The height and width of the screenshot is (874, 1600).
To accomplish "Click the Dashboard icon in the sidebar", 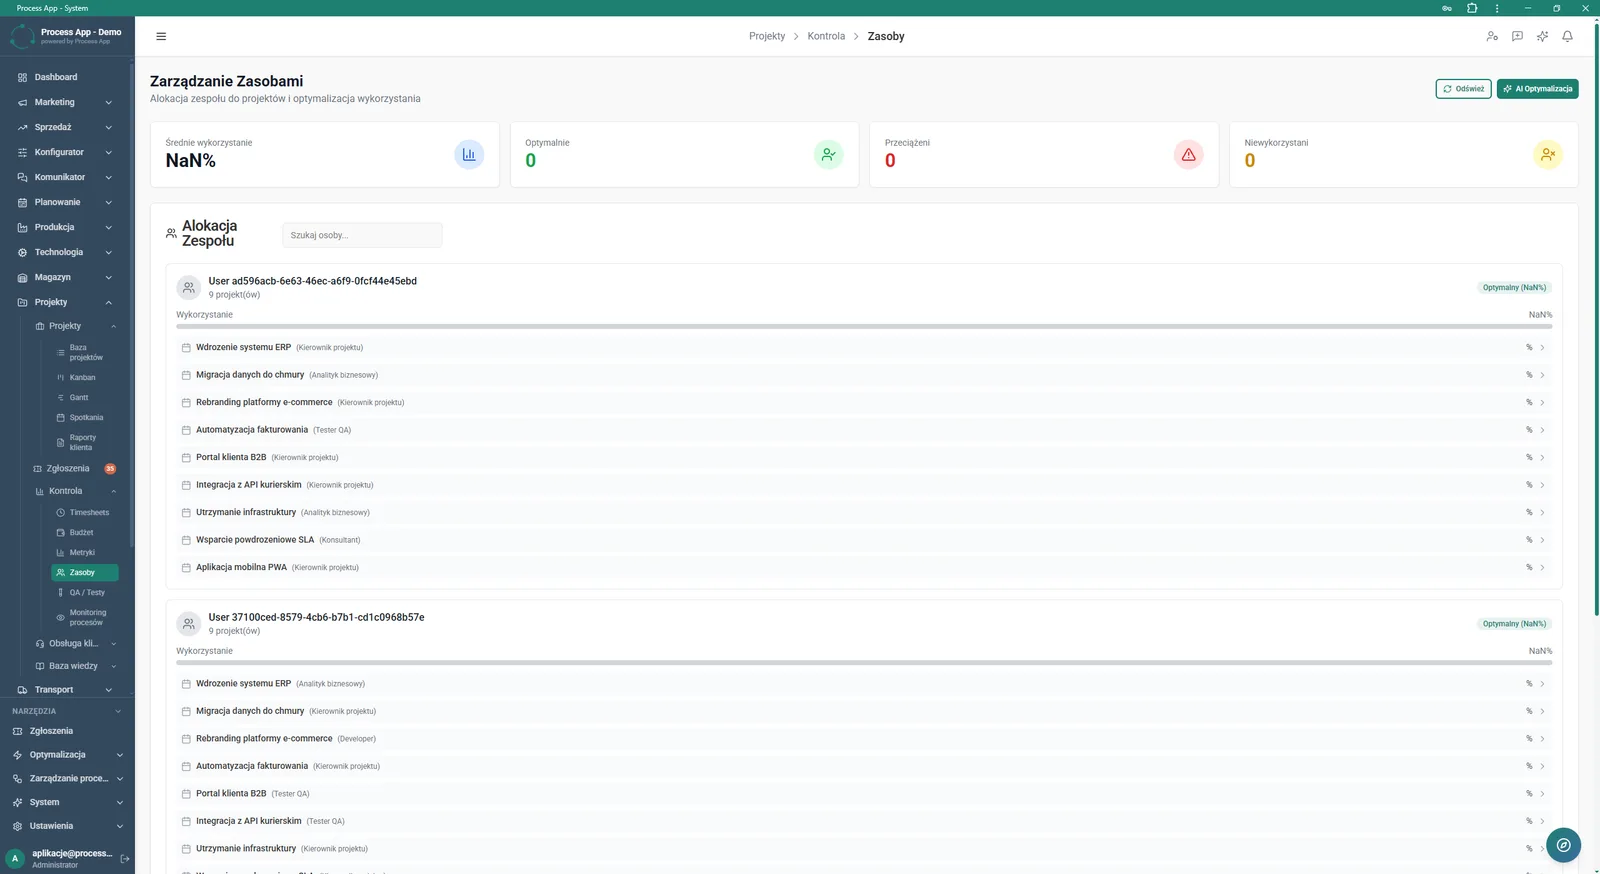I will (22, 77).
